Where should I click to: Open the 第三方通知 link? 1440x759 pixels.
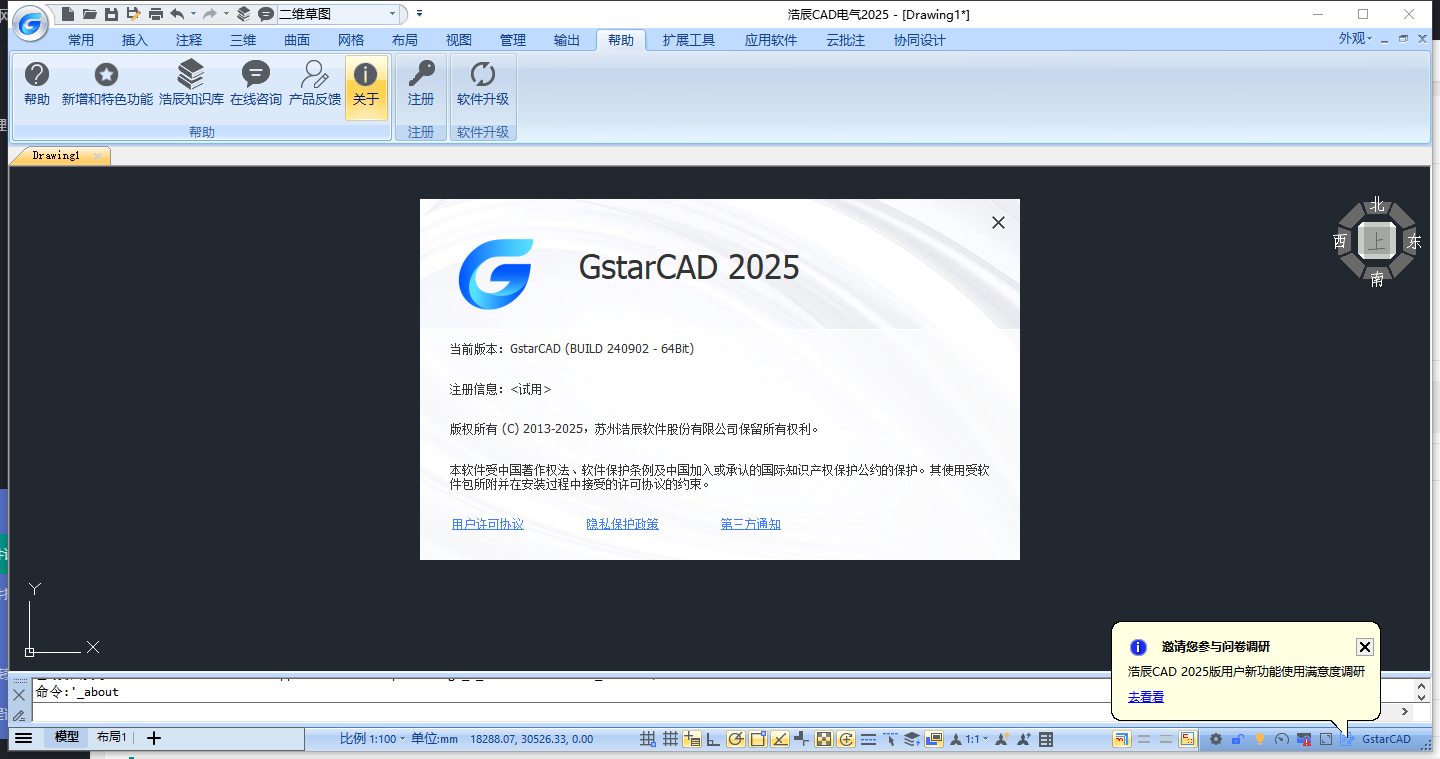click(x=751, y=524)
